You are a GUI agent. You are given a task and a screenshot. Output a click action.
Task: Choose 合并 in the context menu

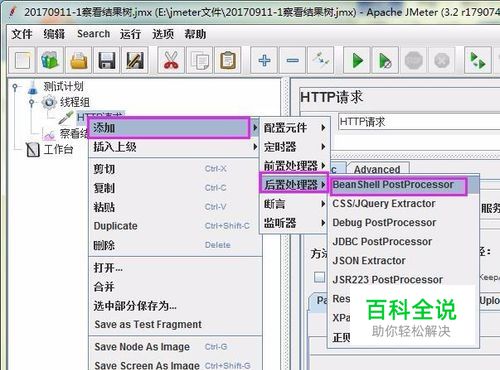(175, 287)
